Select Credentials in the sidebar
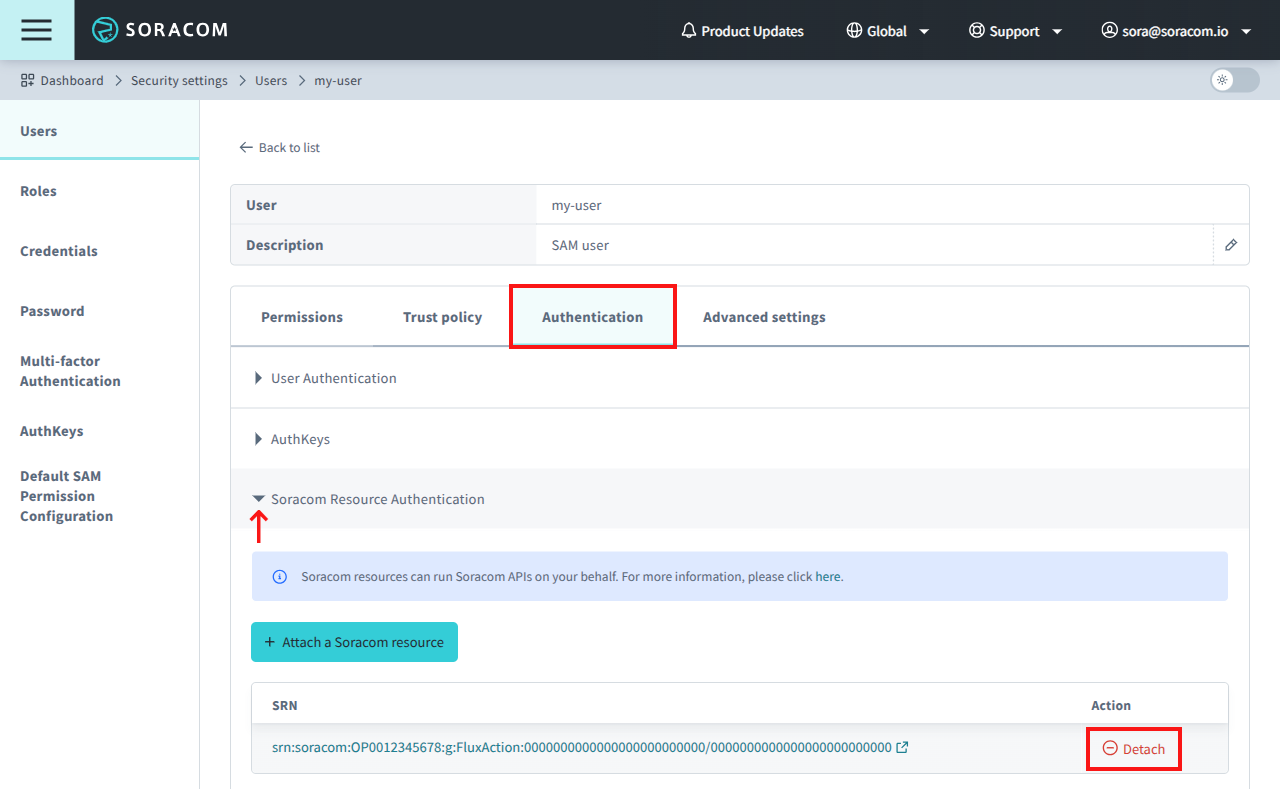This screenshot has width=1280, height=789. click(x=58, y=251)
